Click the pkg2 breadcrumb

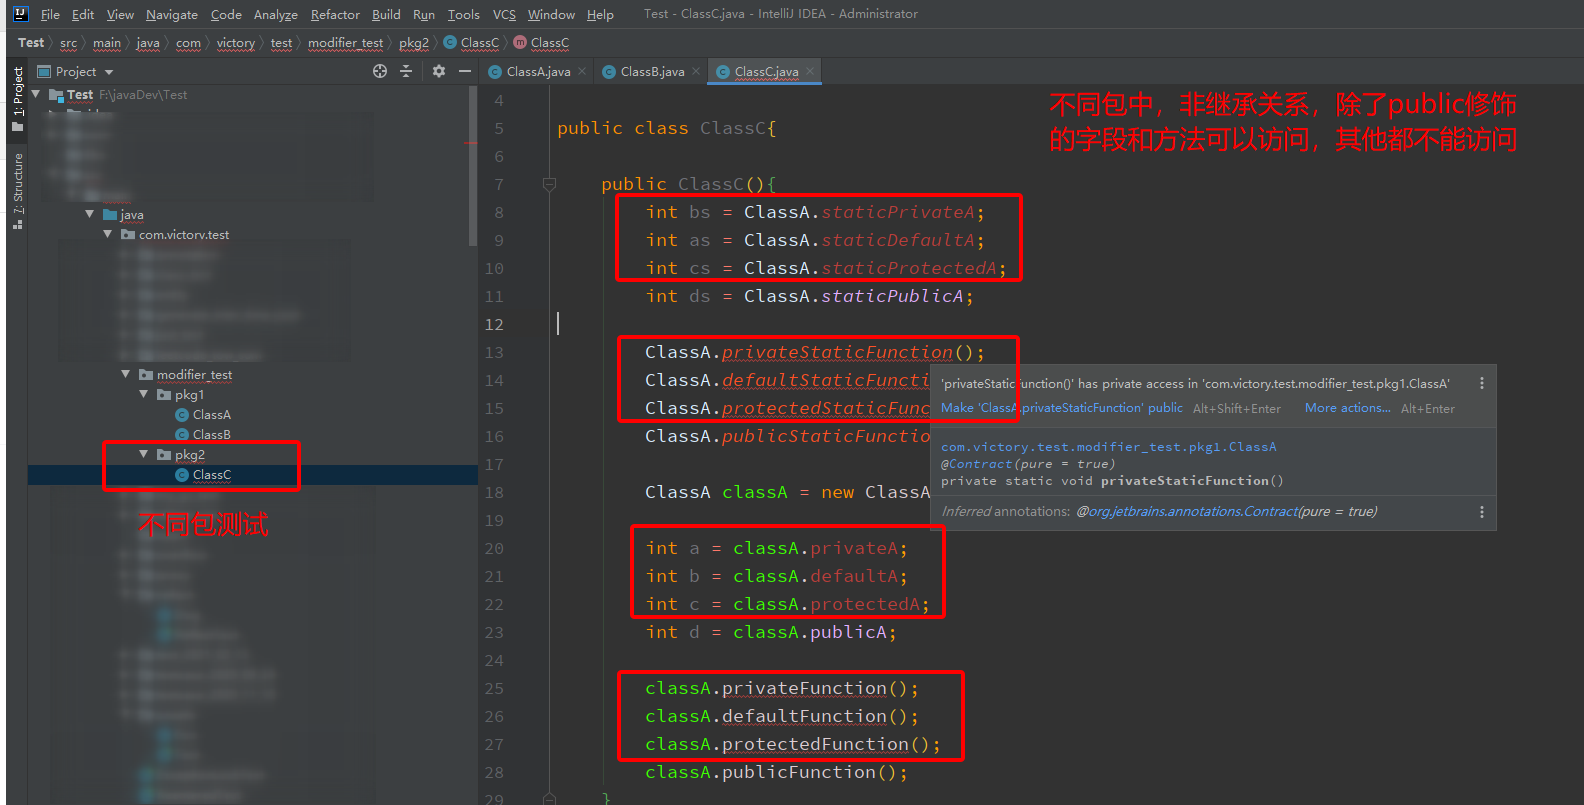pos(414,42)
